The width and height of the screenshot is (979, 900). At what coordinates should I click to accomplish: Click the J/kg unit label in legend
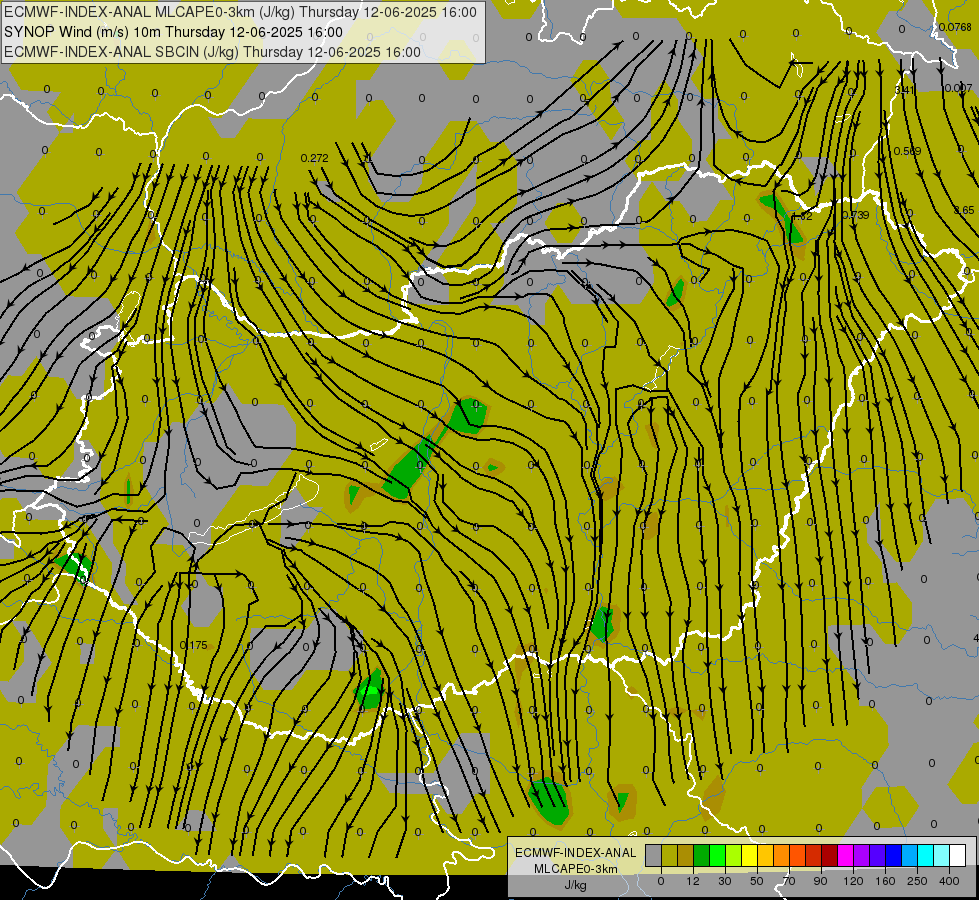click(576, 885)
